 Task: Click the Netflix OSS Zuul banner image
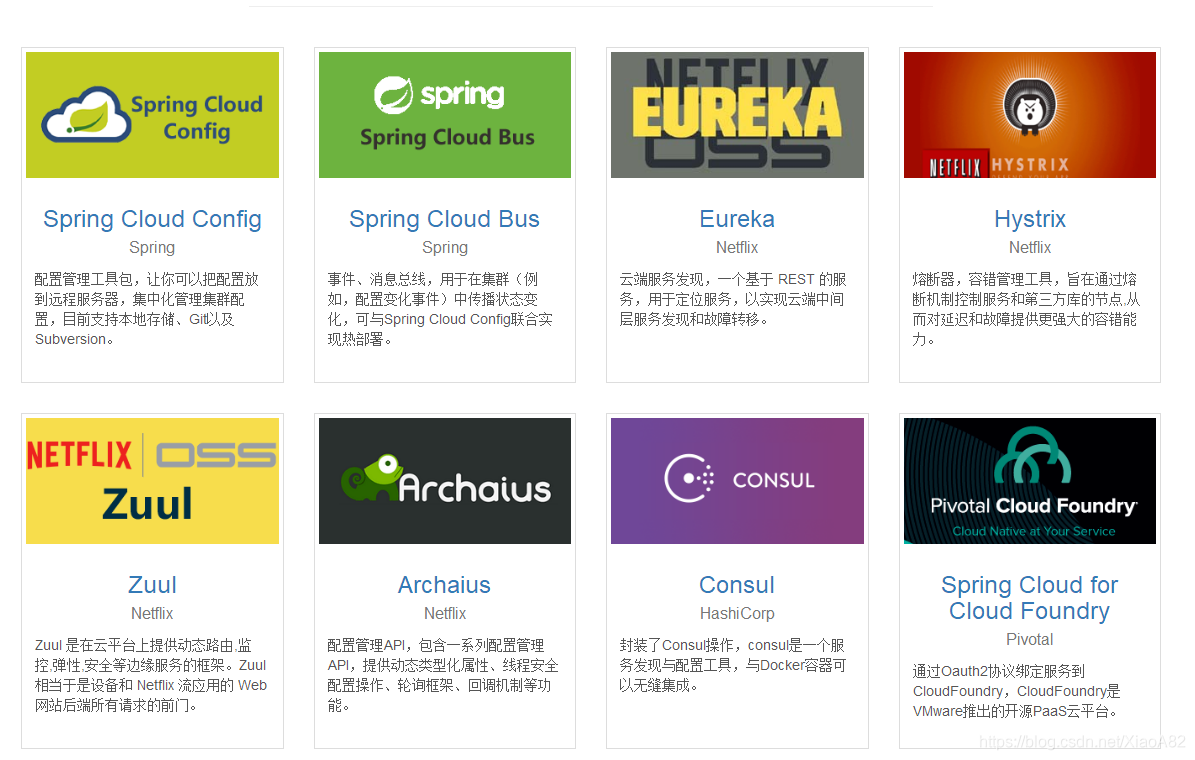152,481
